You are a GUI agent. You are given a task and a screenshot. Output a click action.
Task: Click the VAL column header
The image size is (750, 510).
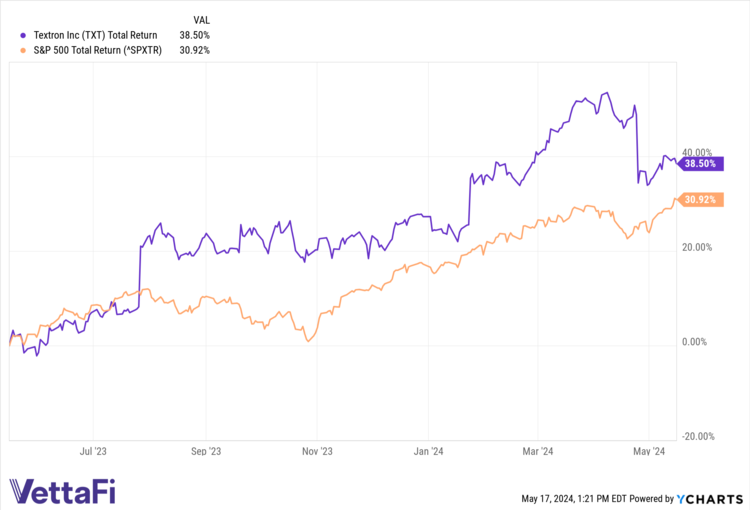[x=200, y=19]
